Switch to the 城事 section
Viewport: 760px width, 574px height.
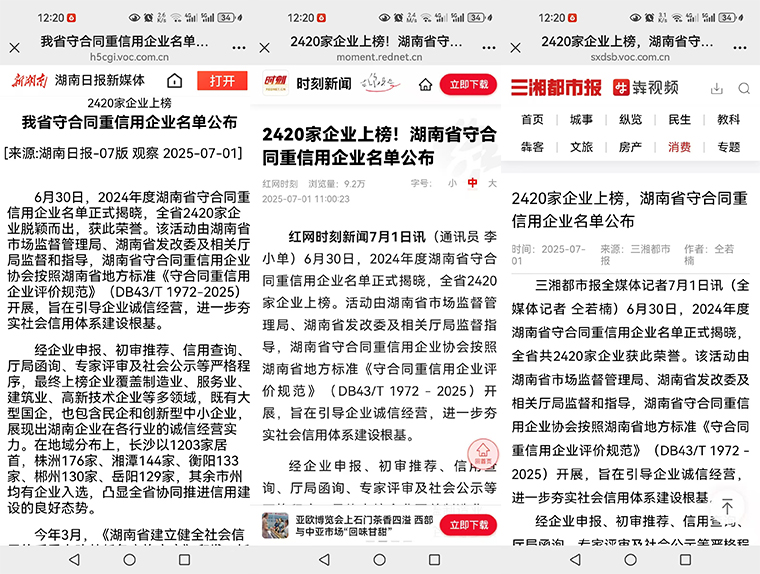click(581, 119)
